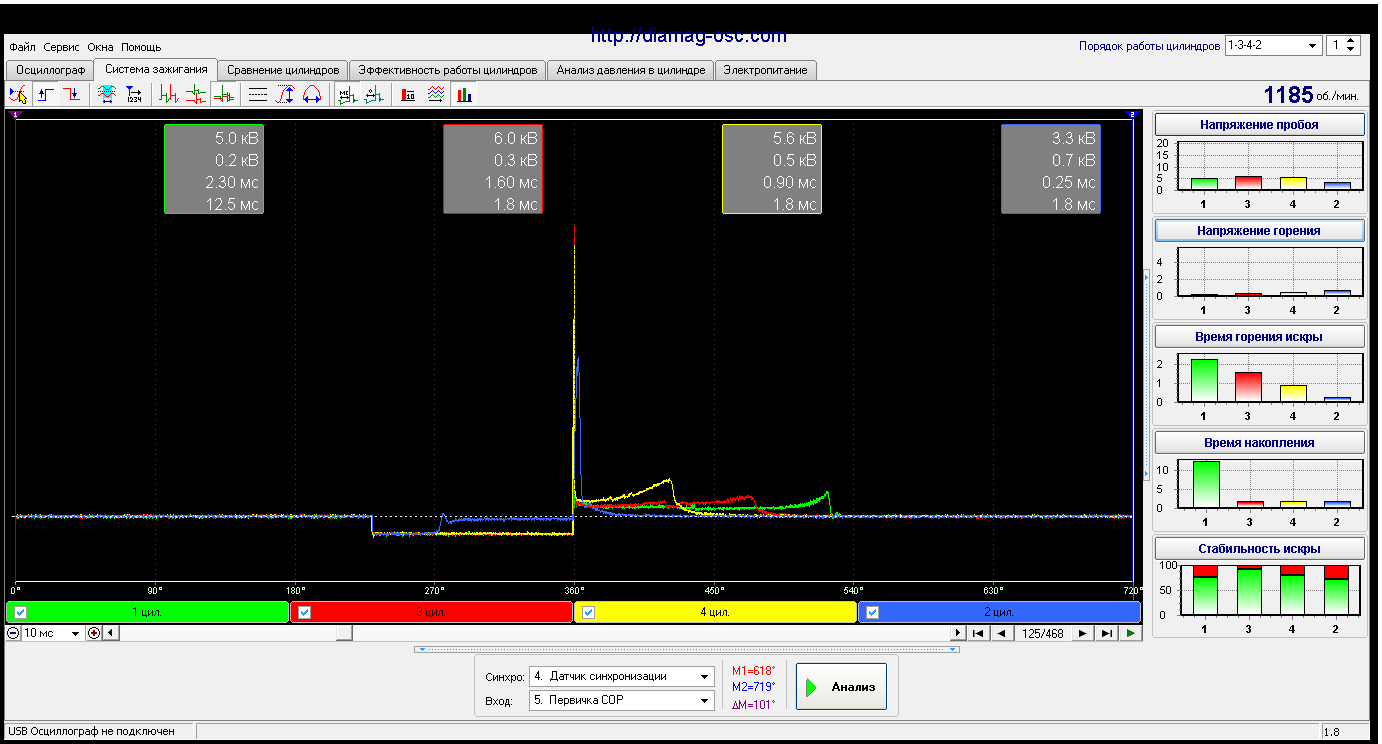Choose falling edge trigger icon
Viewport: 1382px width, 744px height.
72,95
